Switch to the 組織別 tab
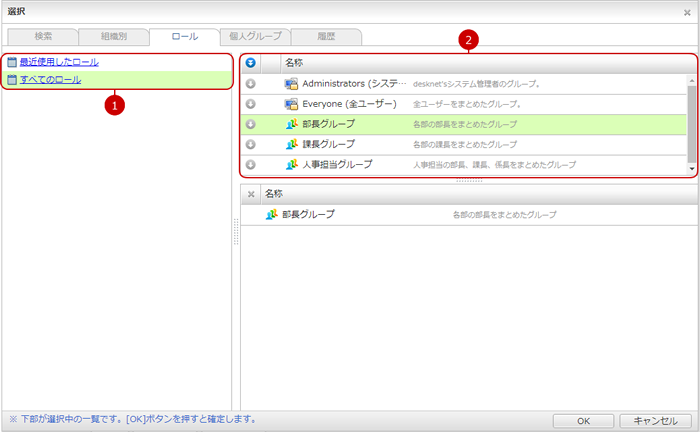Viewport: 700px width, 432px height. click(113, 36)
